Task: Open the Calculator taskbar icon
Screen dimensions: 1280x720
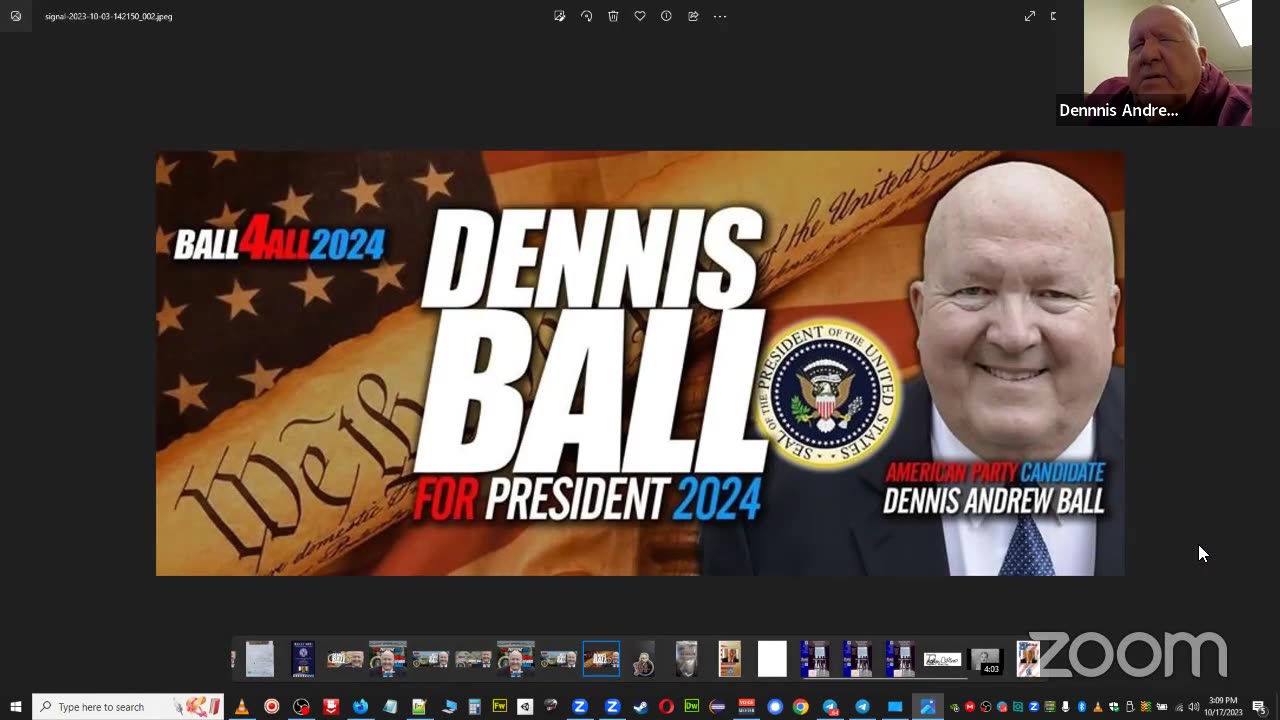Action: tap(475, 707)
